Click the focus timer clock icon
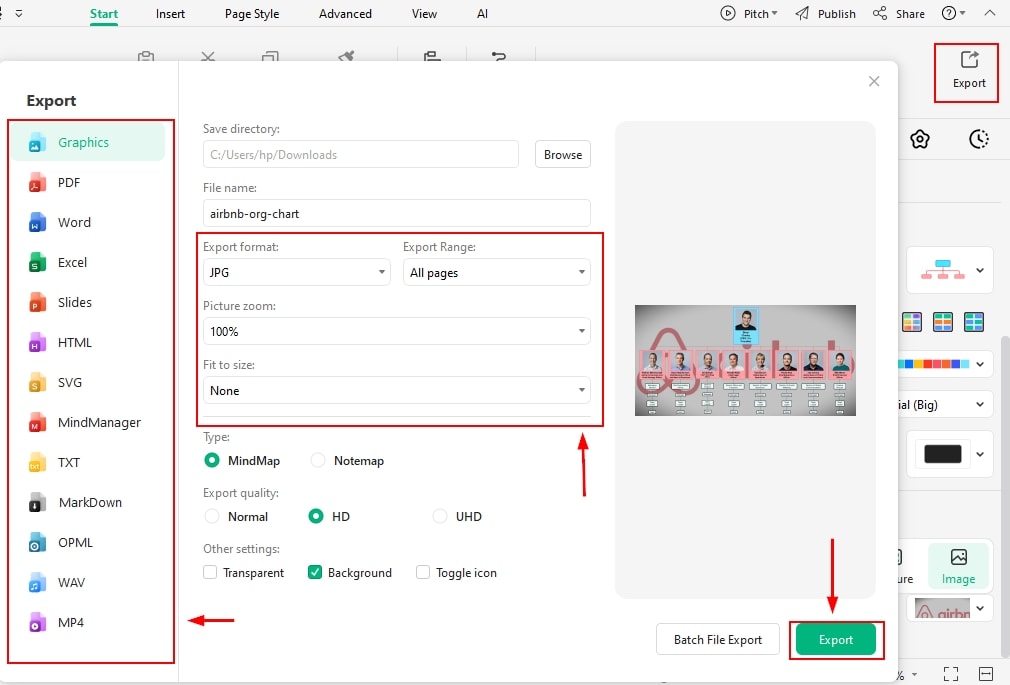Image resolution: width=1010 pixels, height=685 pixels. pos(979,139)
